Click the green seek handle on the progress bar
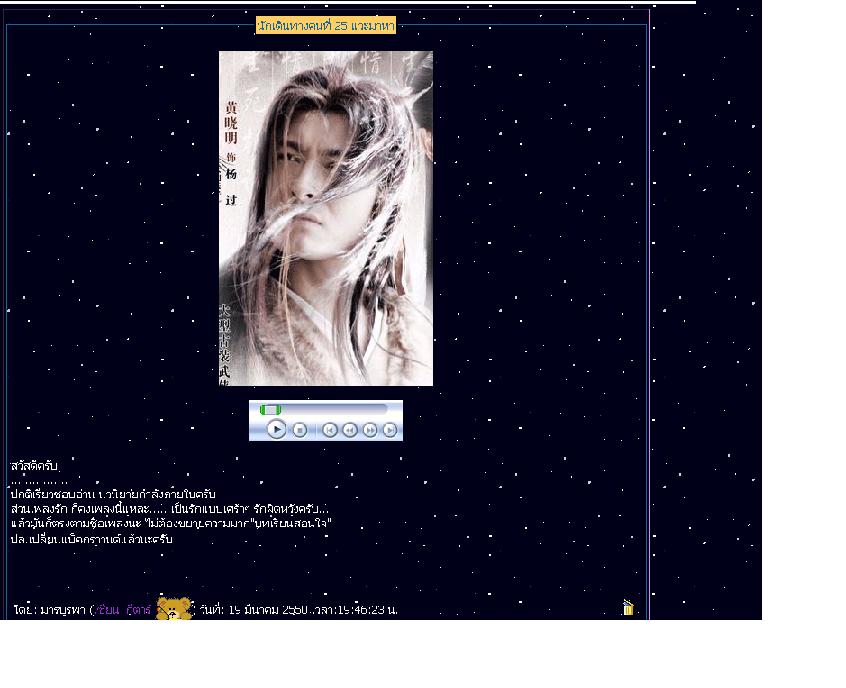Viewport: 846px width, 688px height. click(270, 410)
